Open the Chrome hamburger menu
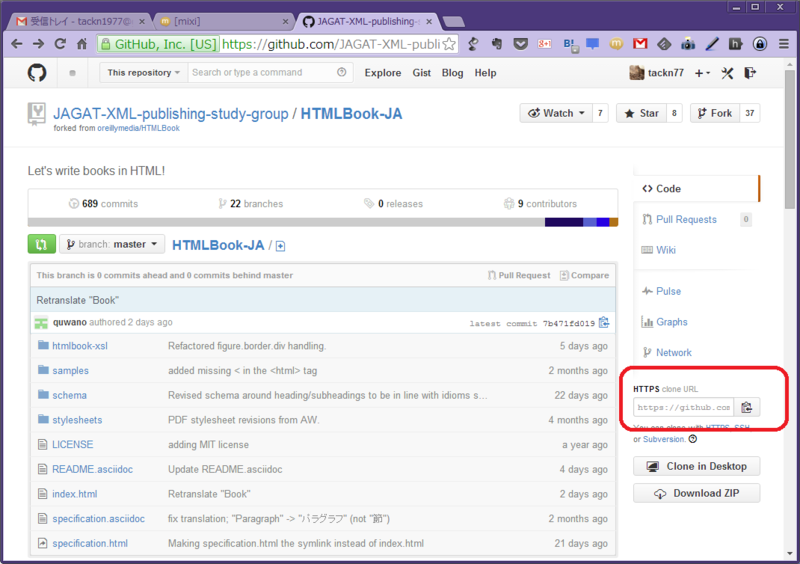 (x=784, y=44)
